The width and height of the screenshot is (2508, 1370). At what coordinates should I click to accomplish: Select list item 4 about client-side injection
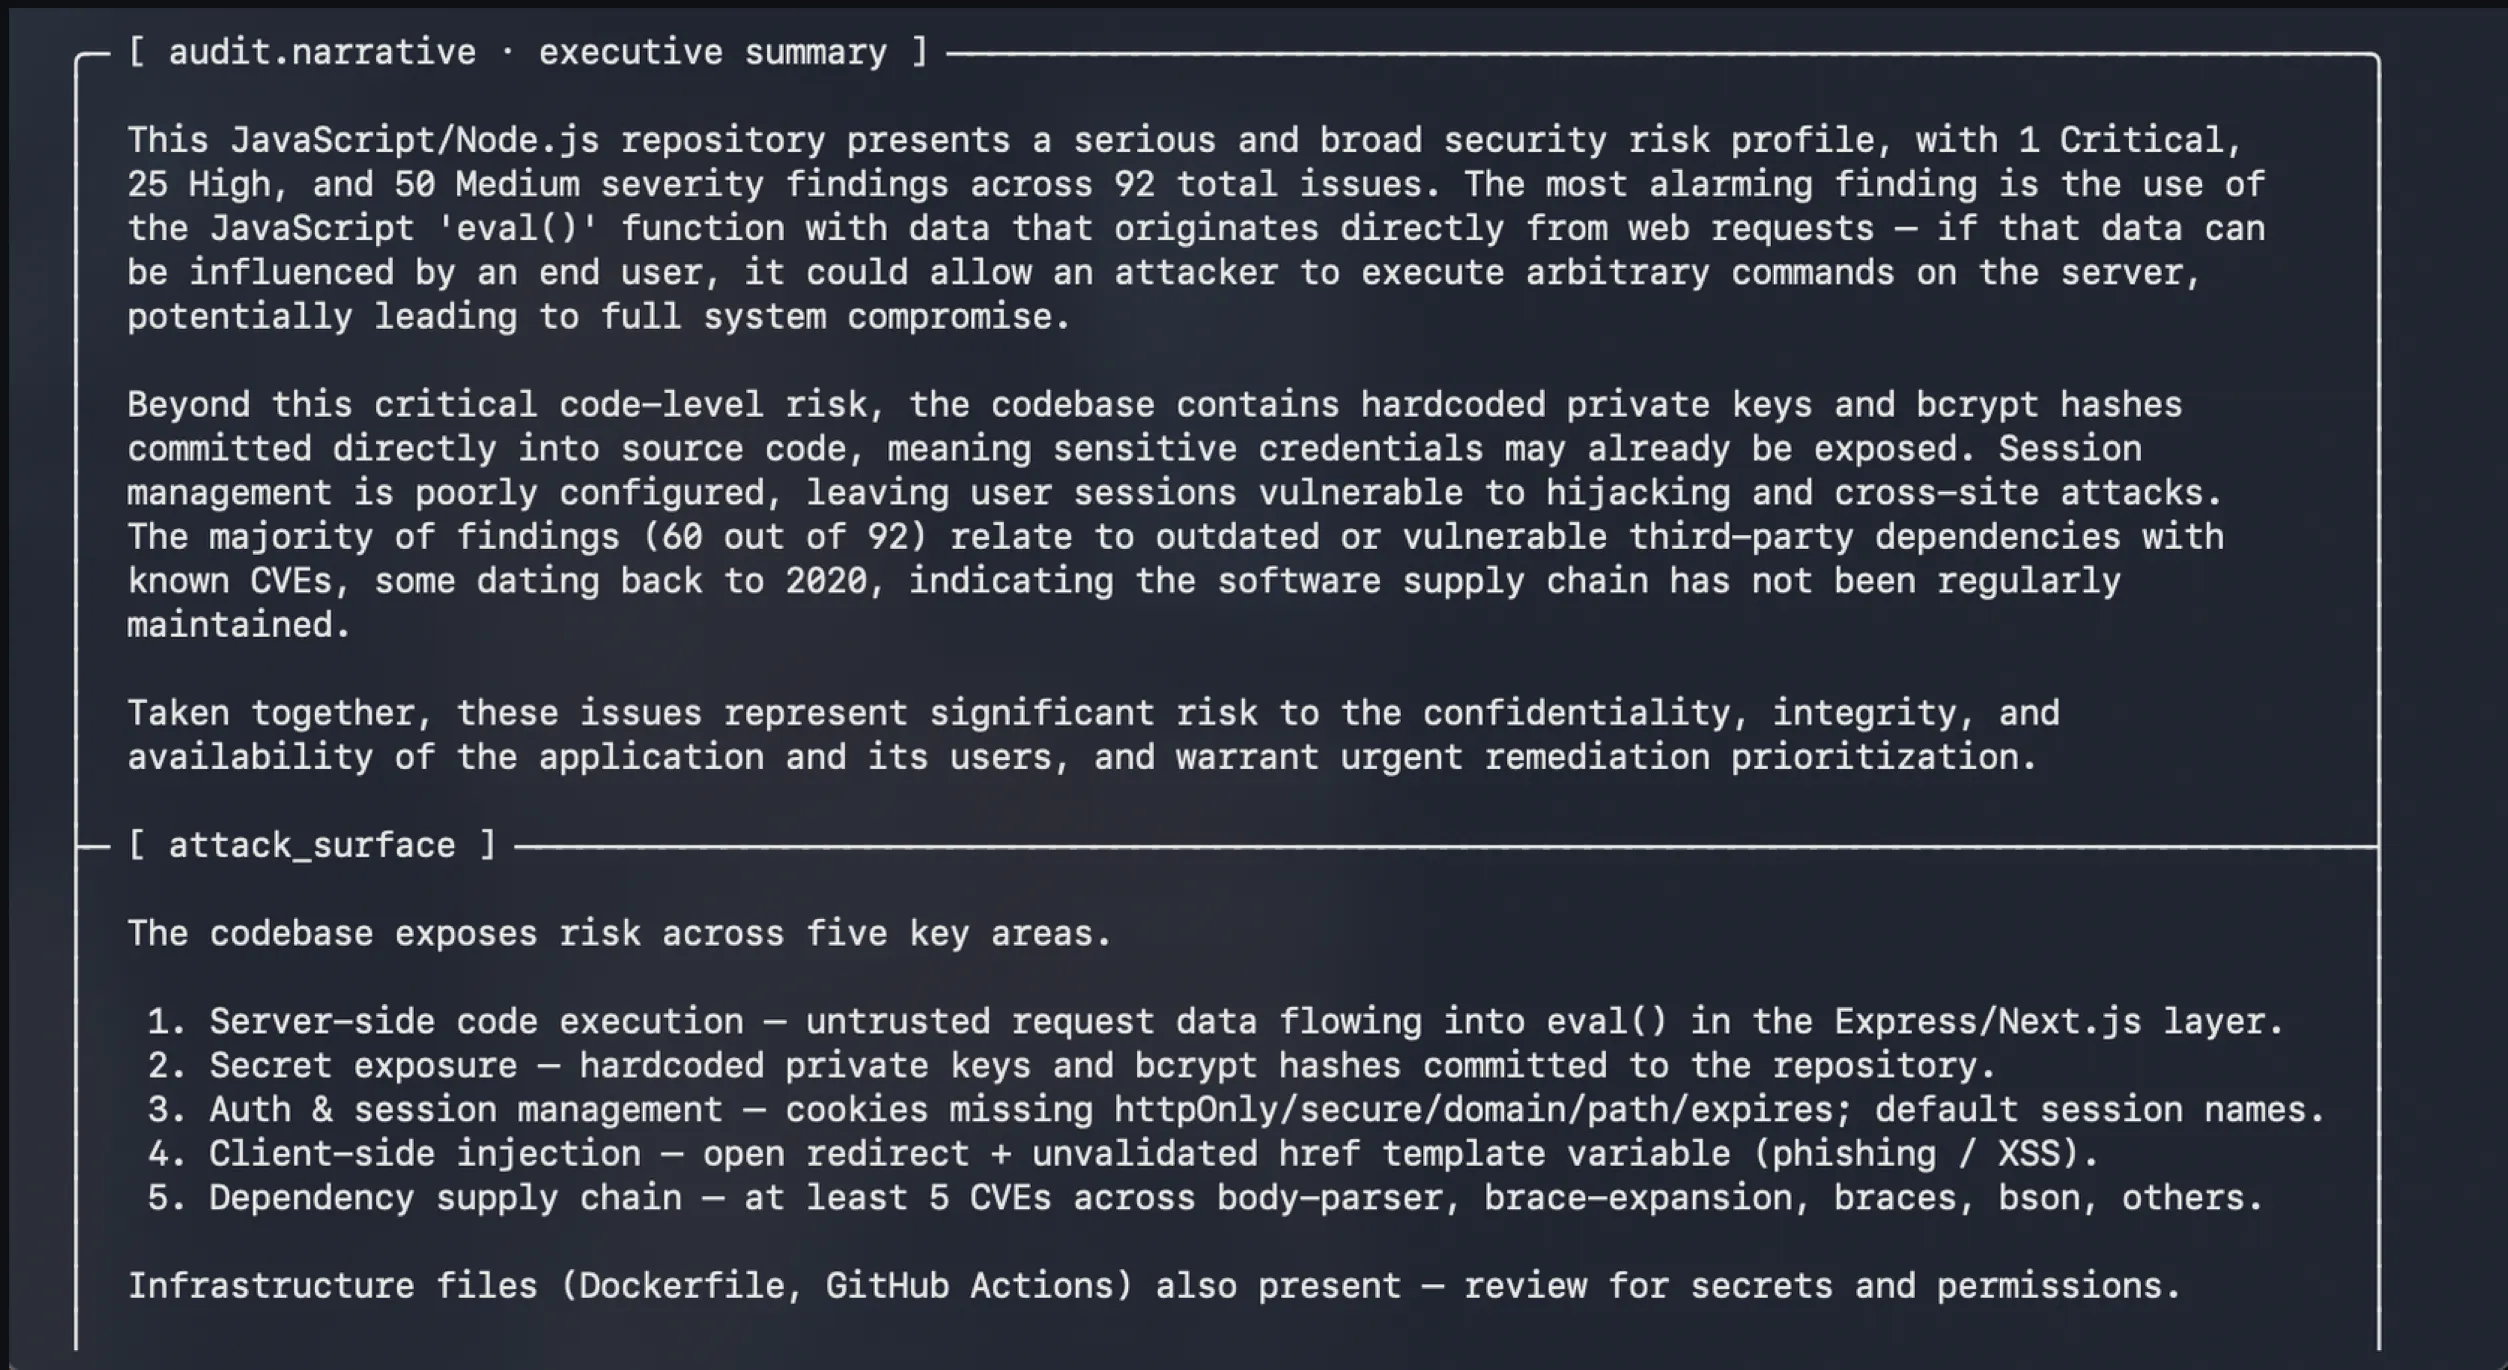pyautogui.click(x=1123, y=1153)
